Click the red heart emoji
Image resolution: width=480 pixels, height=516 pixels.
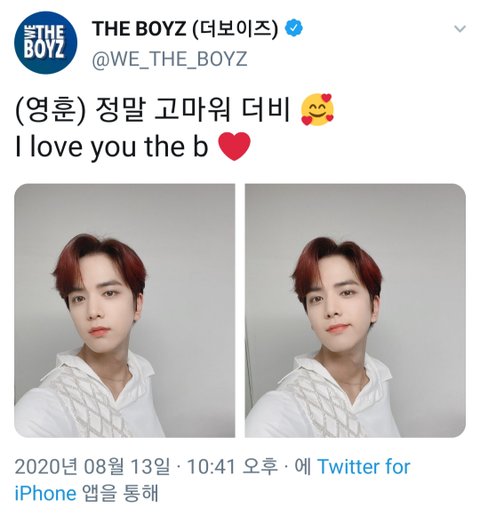234,146
